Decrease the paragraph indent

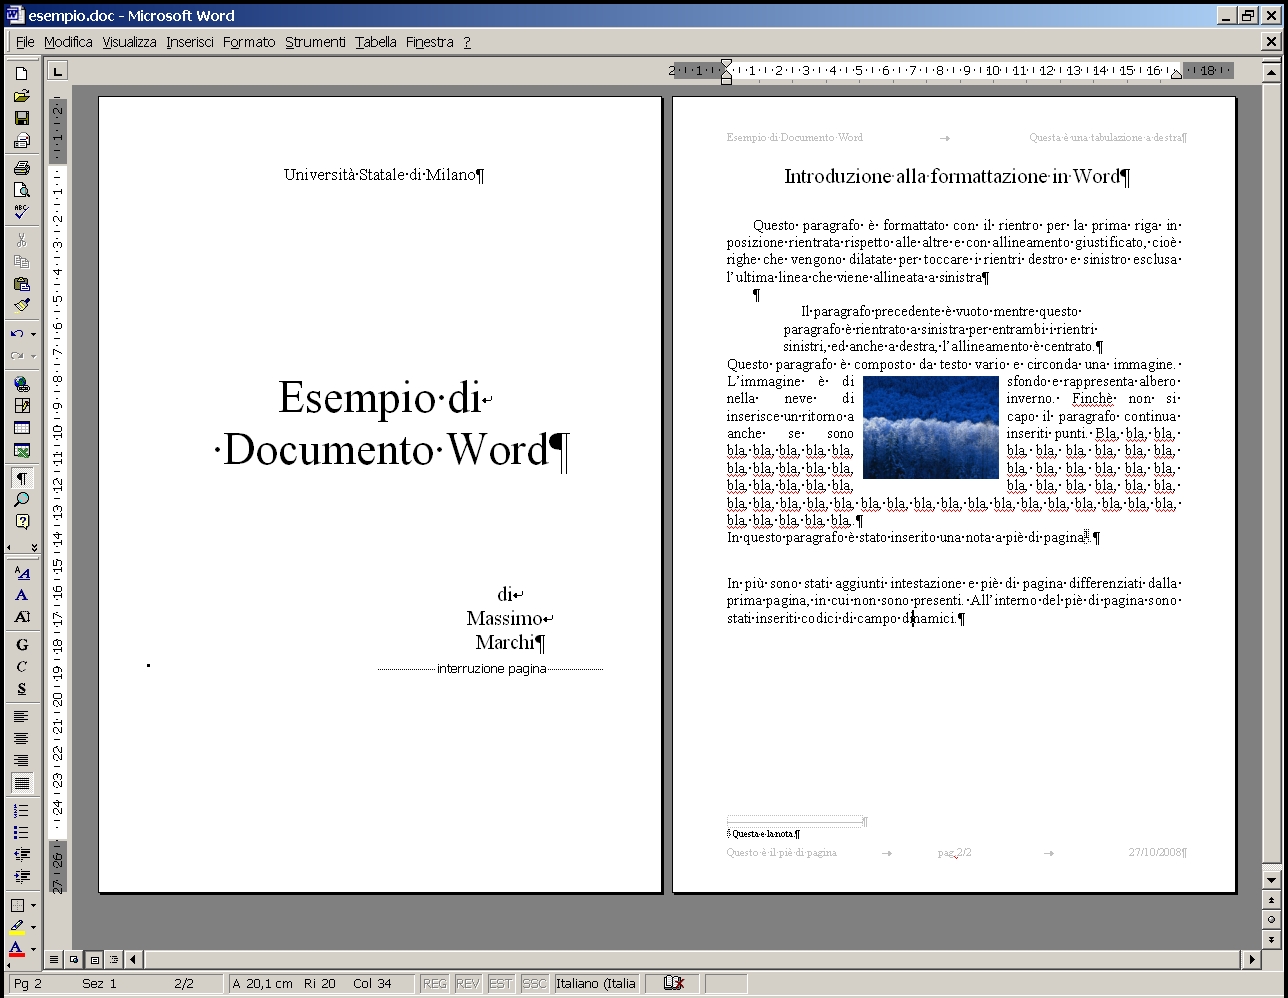tap(21, 854)
